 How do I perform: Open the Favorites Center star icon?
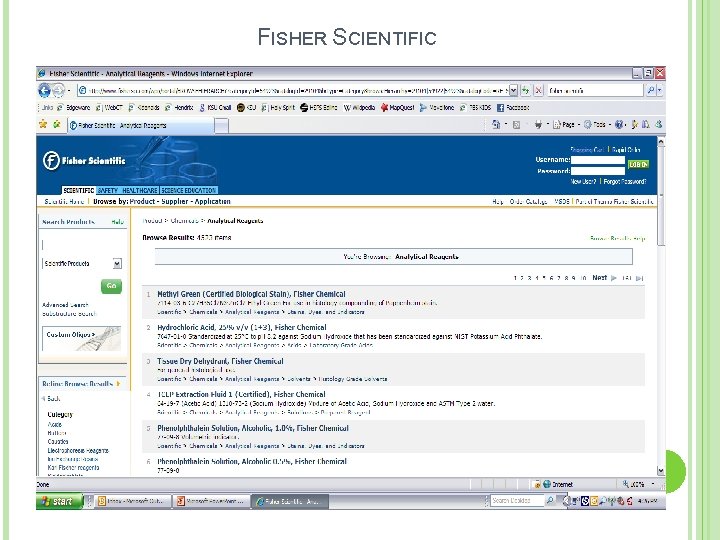pos(43,124)
